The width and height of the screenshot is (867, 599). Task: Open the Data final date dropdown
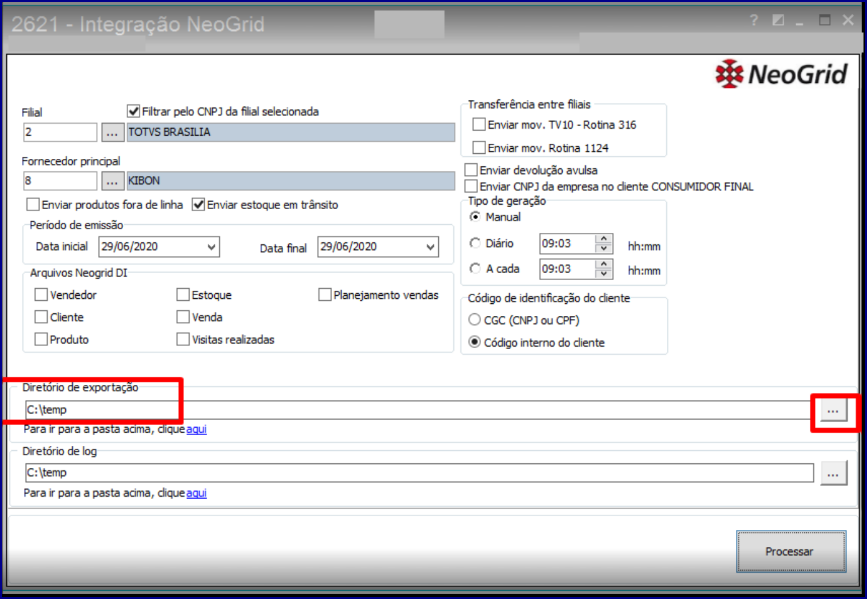(430, 247)
